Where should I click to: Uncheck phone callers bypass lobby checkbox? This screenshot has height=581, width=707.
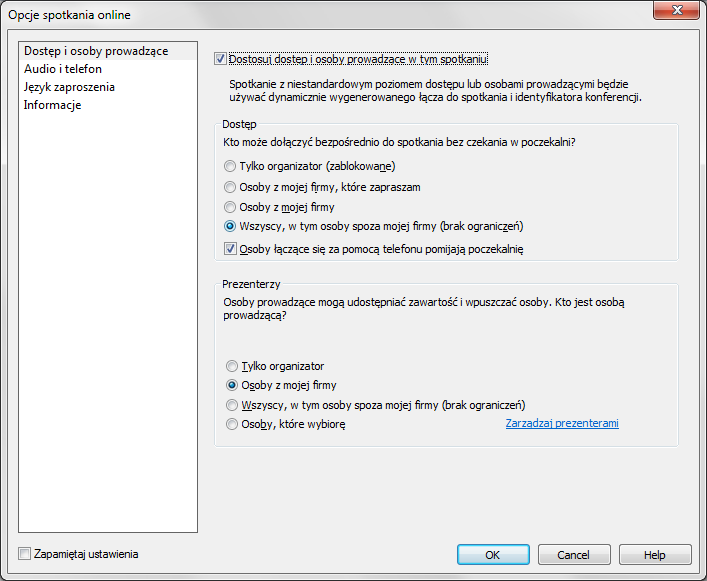(230, 249)
